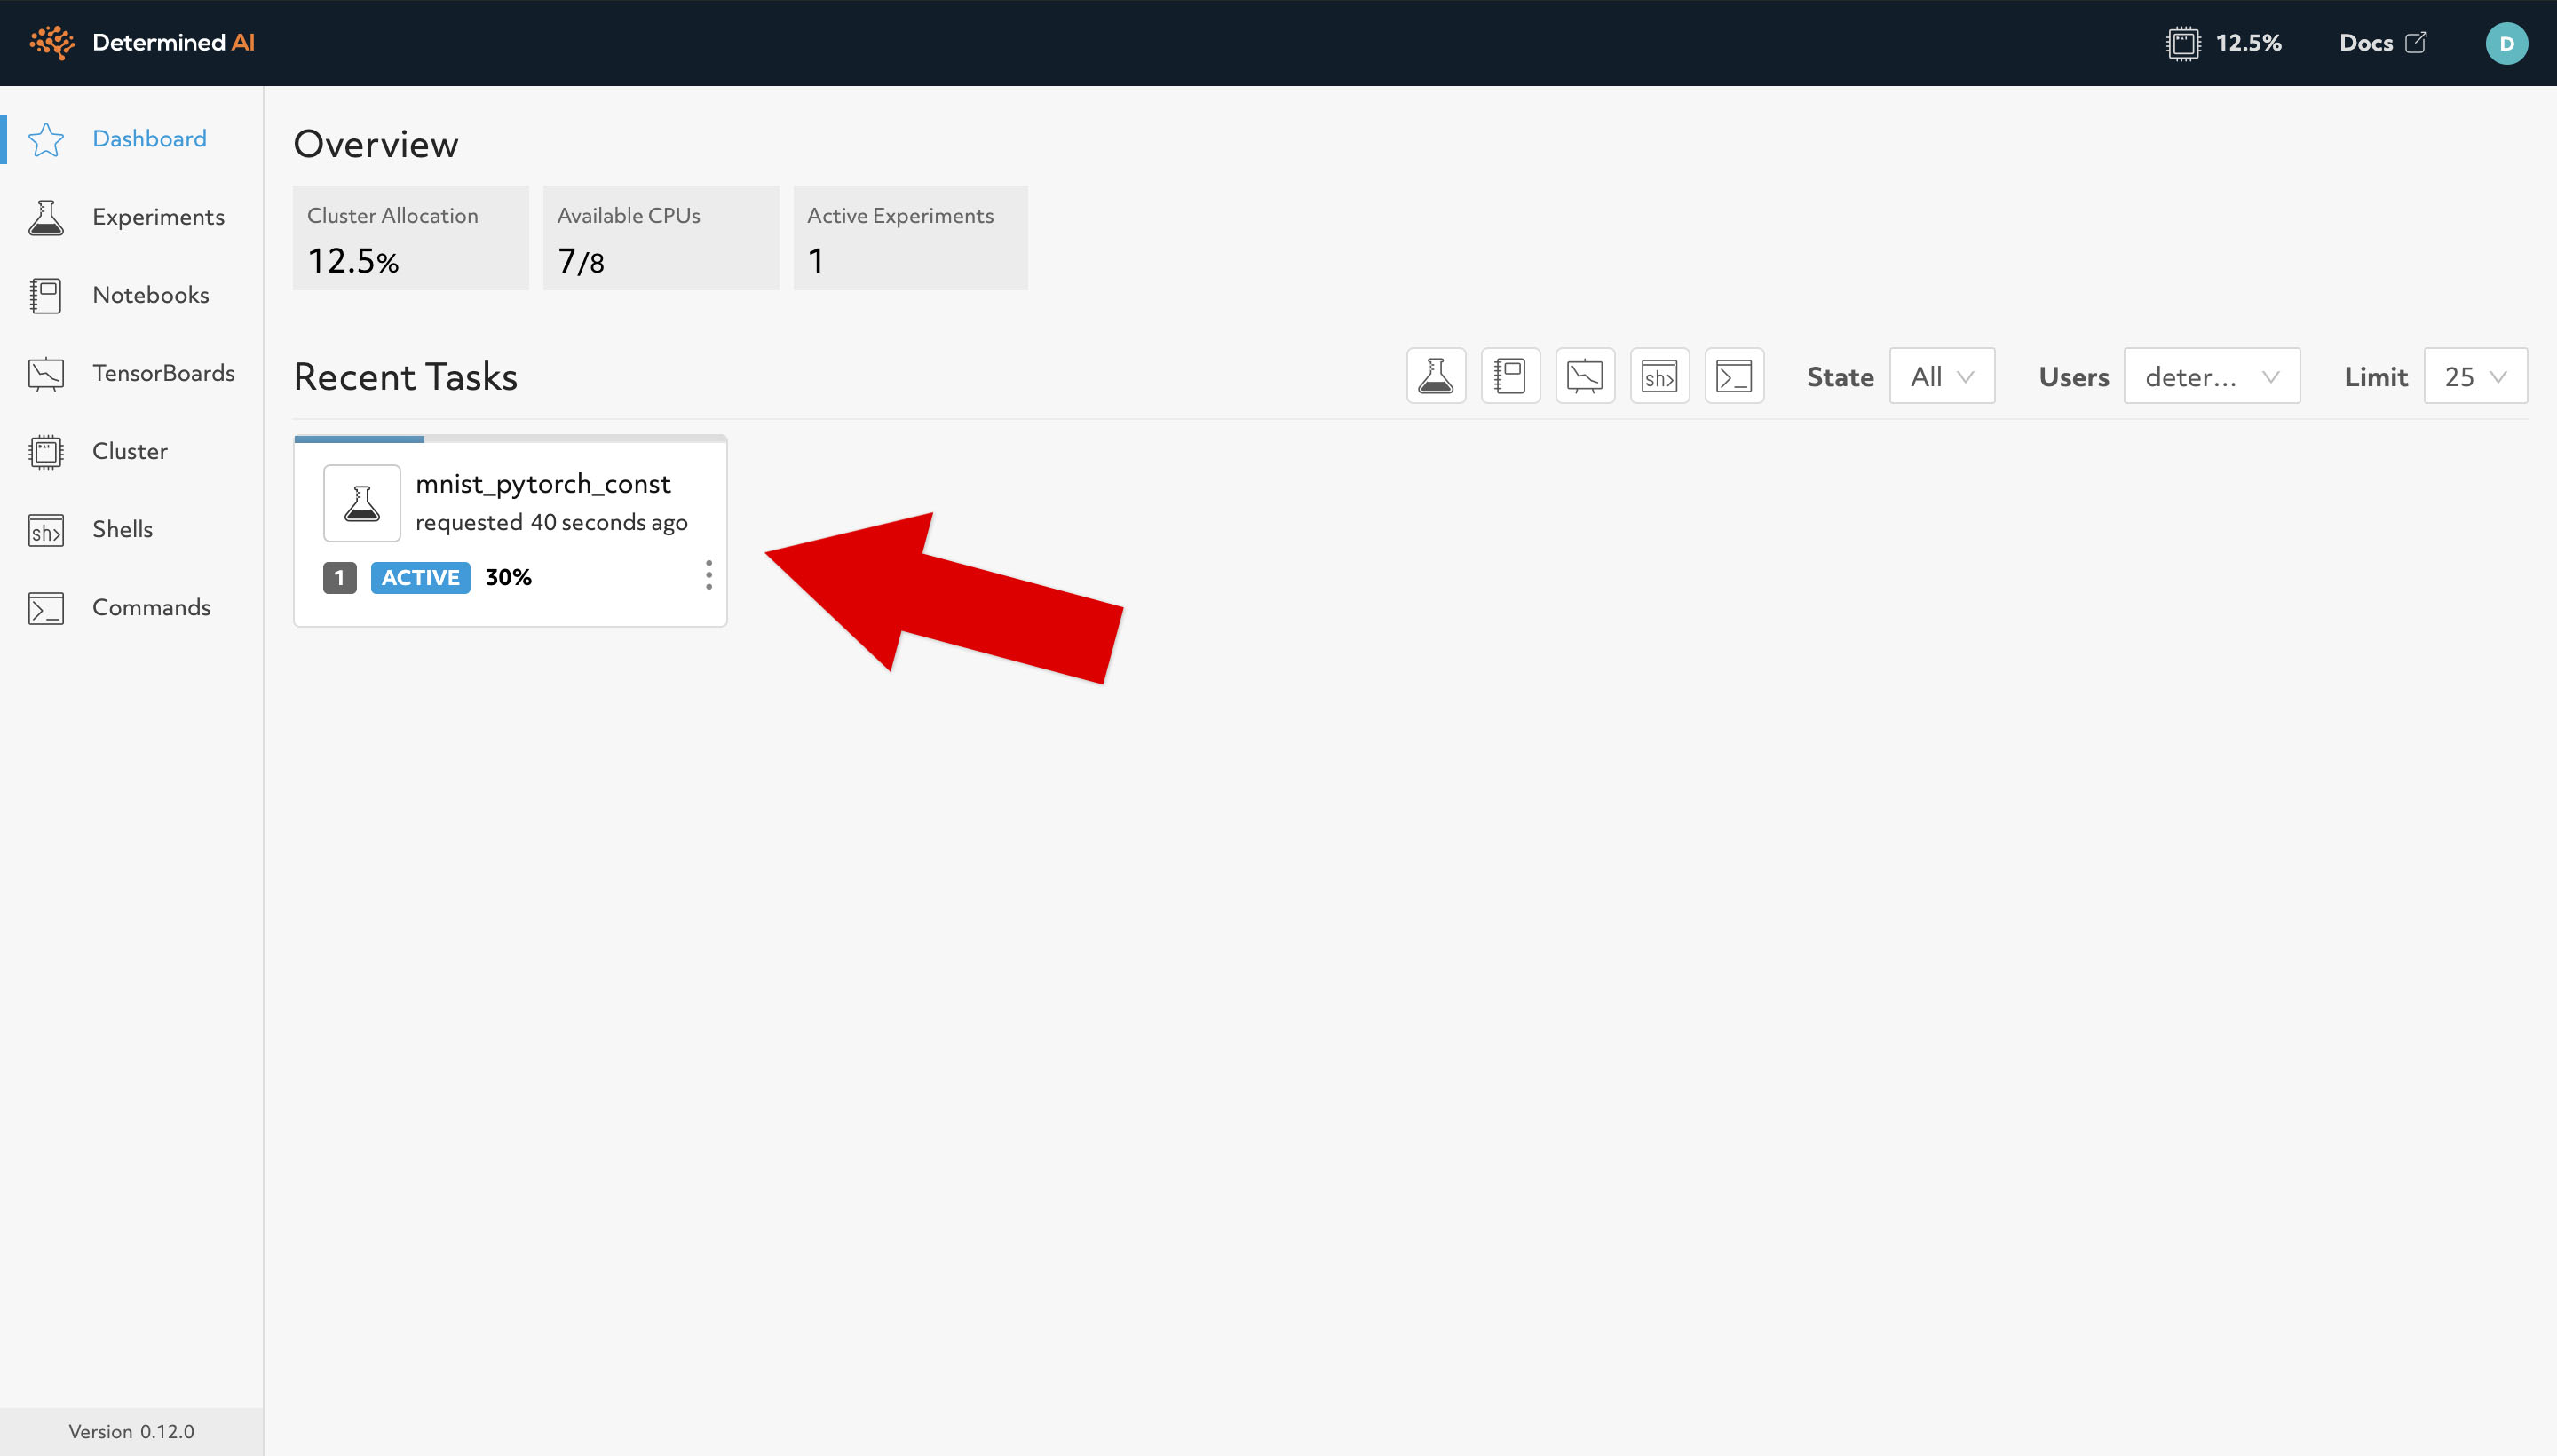Screen dimensions: 2557x1456
Task: Toggle the shells filter in Recent Tasks
Action: tap(1659, 376)
